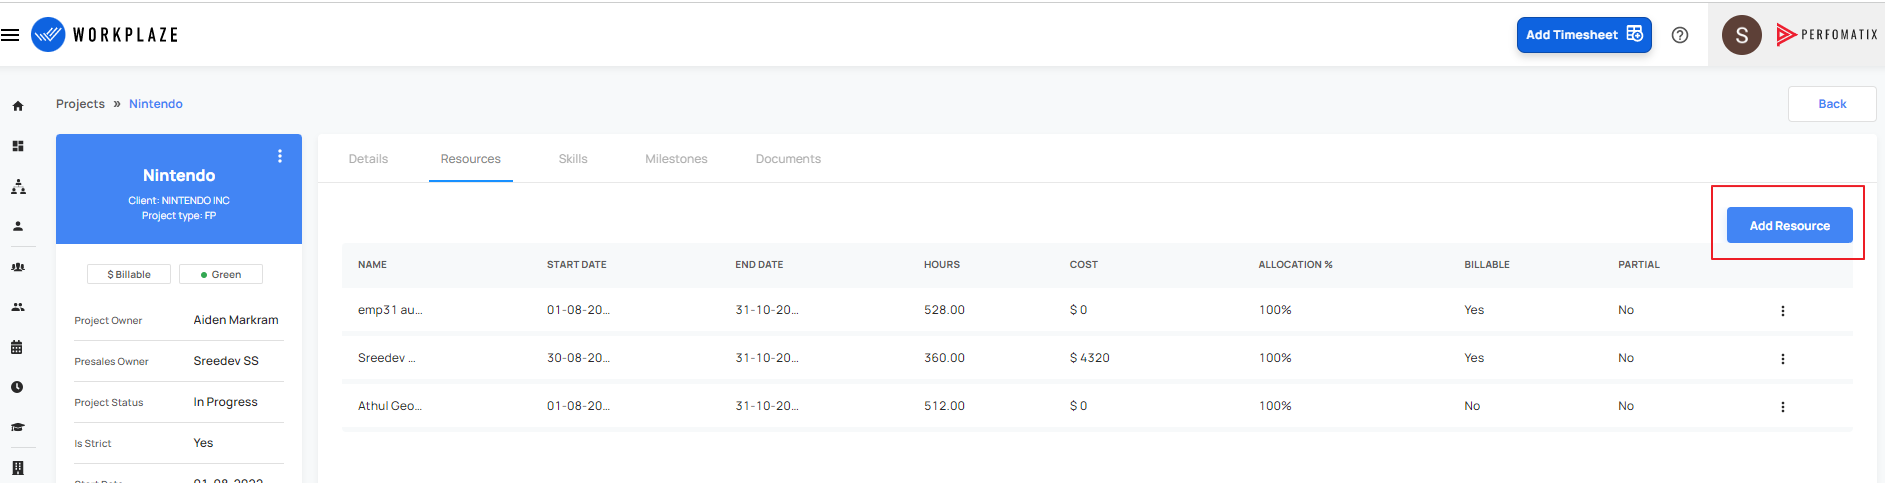Click the Back button
The image size is (1885, 483).
pos(1832,104)
